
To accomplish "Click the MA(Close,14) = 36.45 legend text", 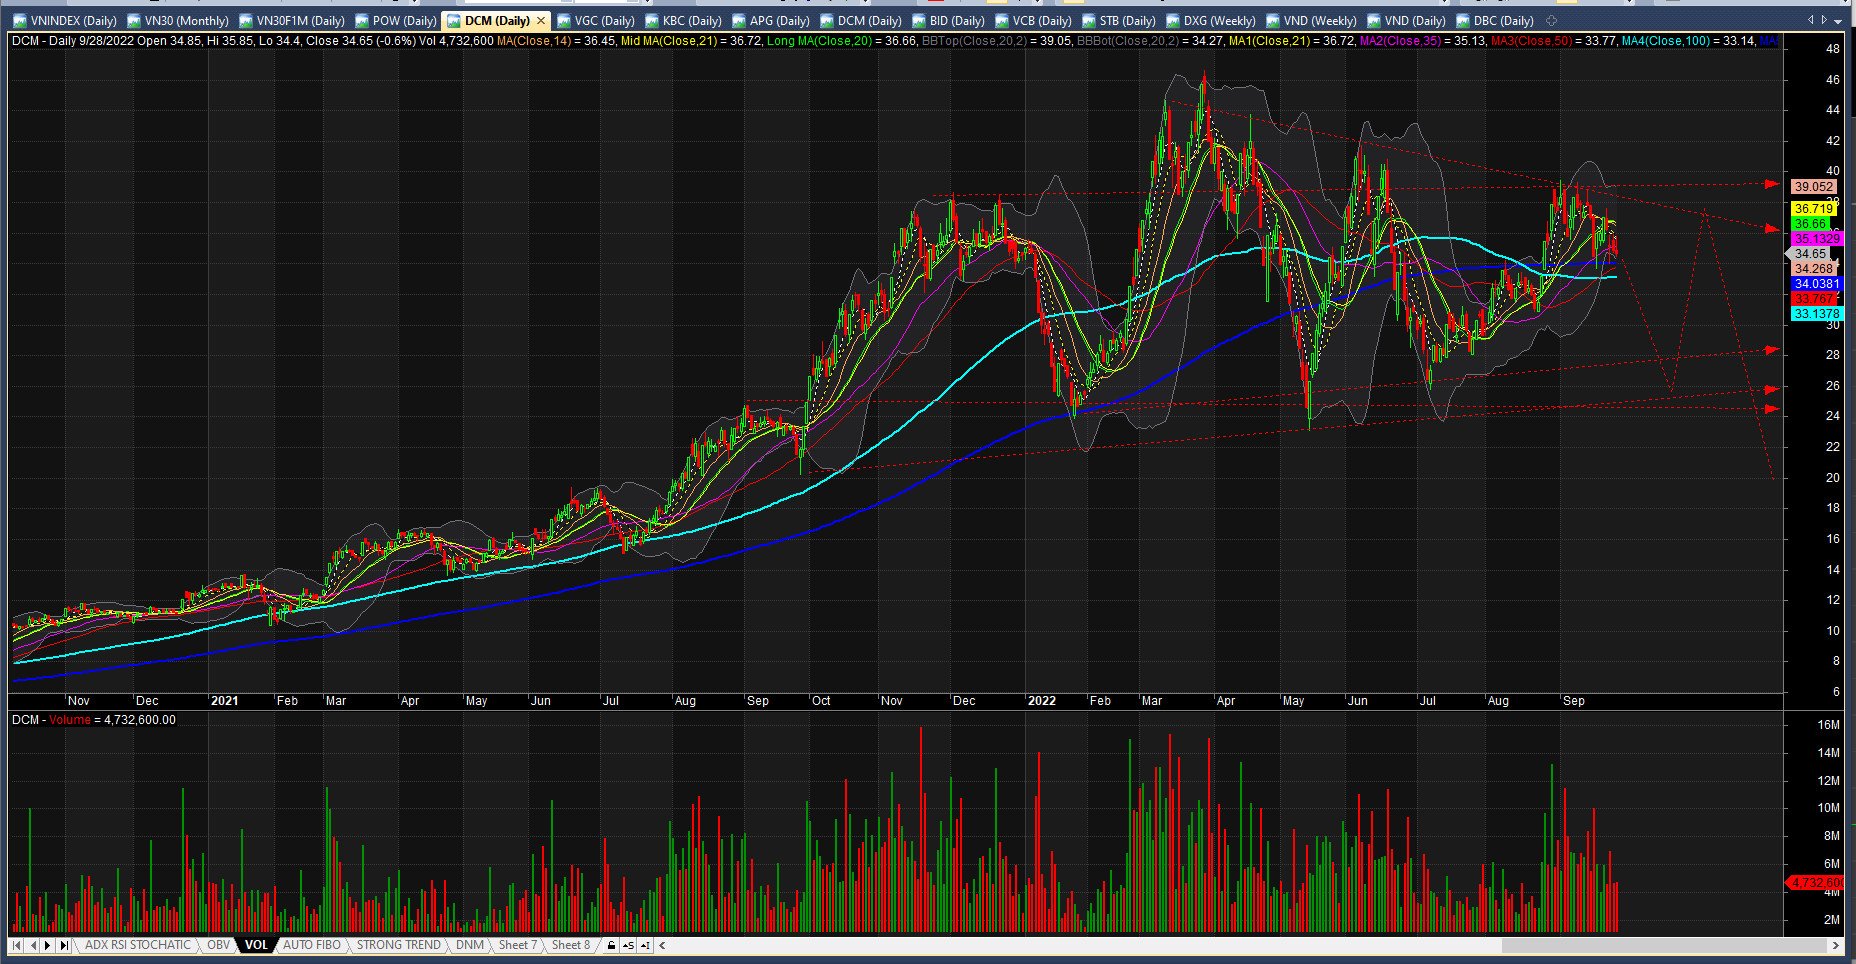I will (557, 41).
